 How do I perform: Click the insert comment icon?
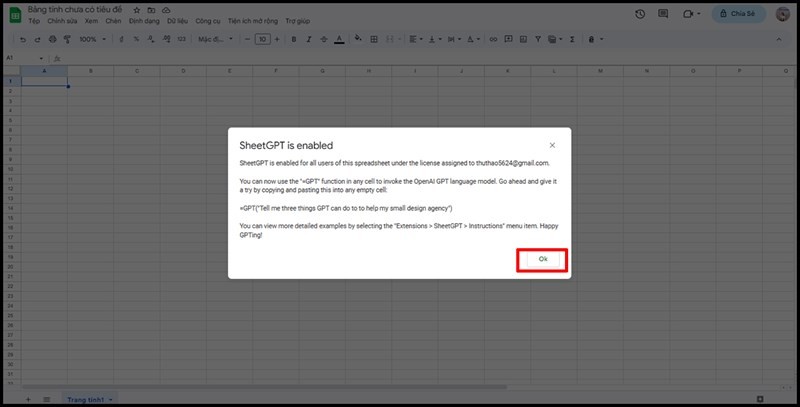coord(508,39)
